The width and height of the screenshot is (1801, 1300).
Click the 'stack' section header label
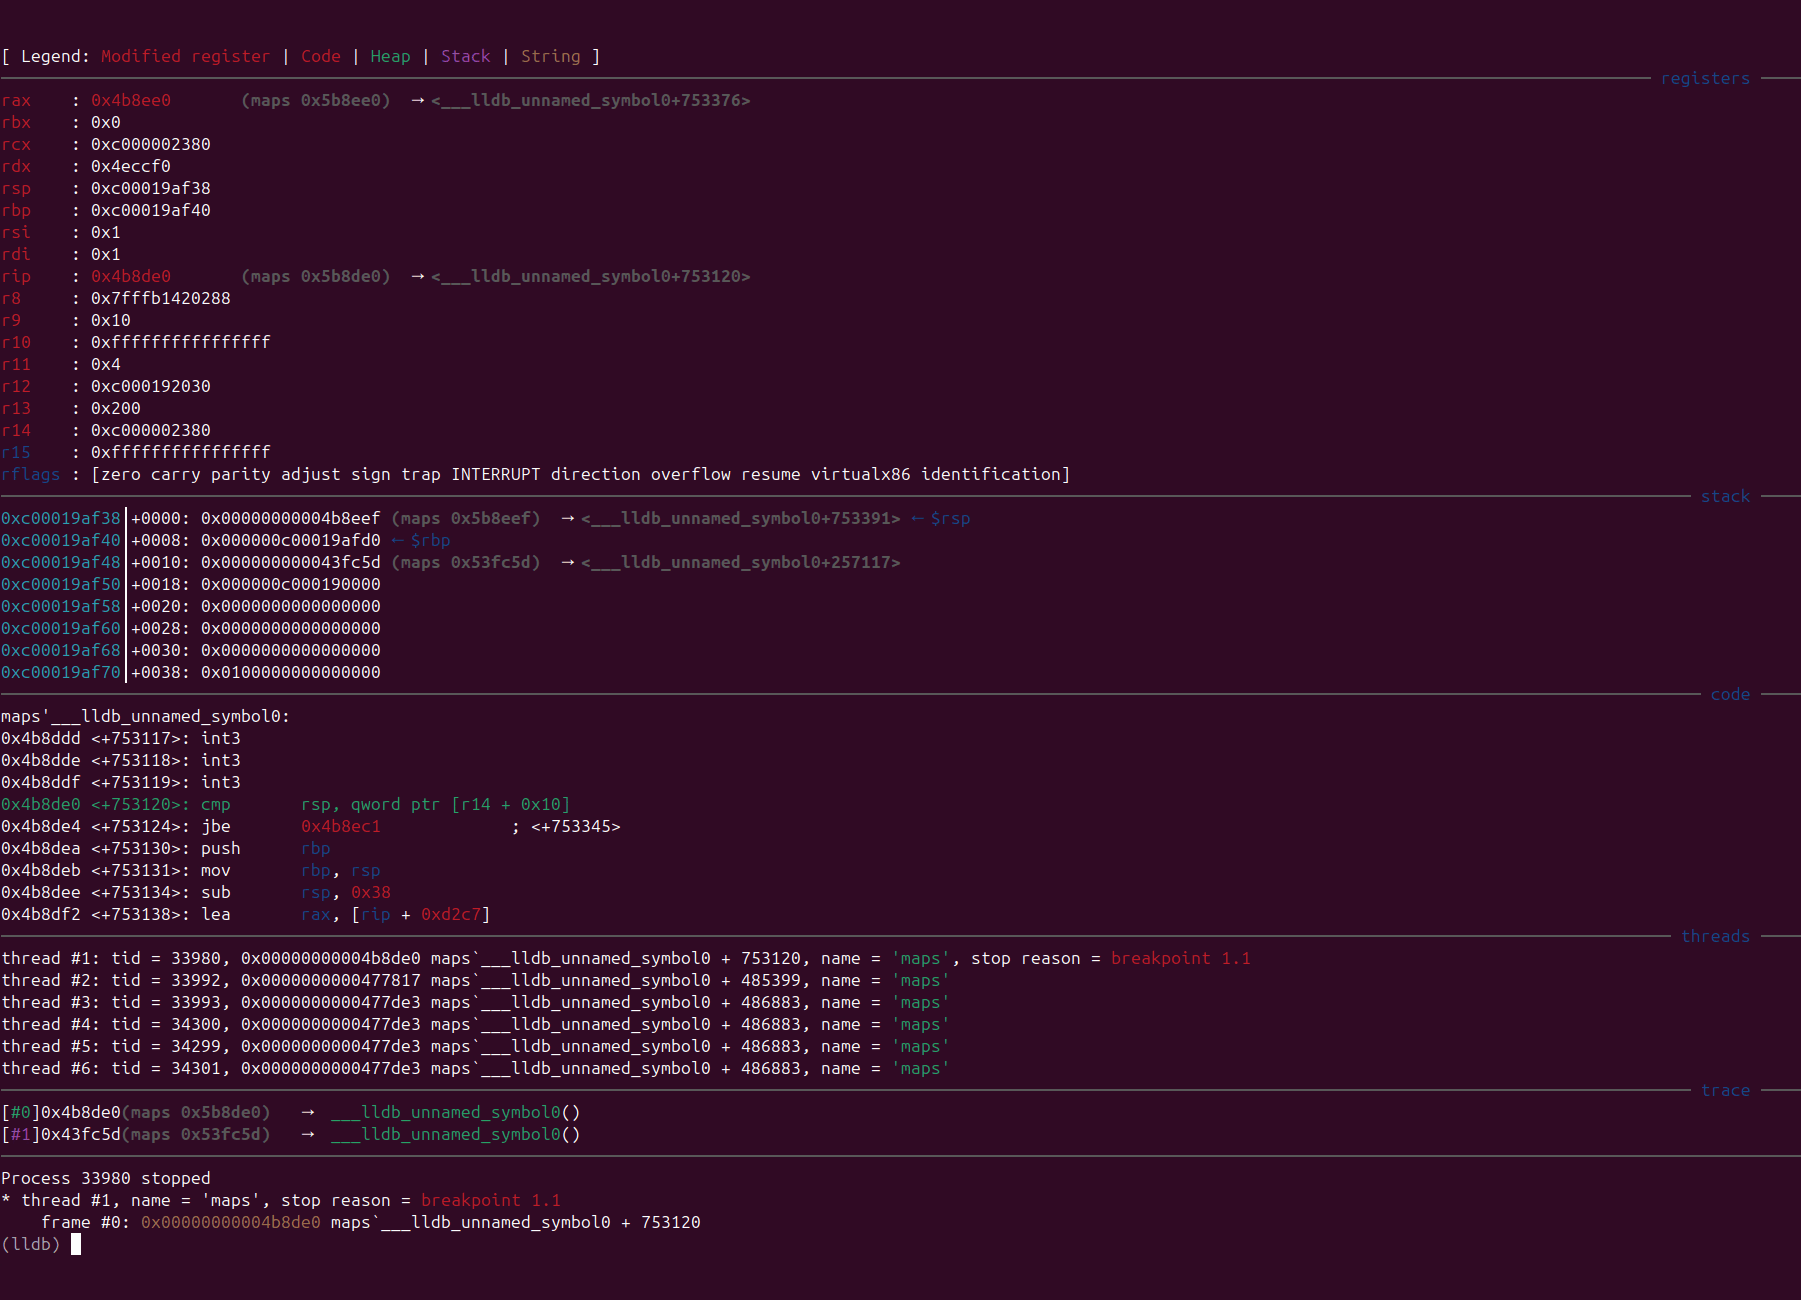pyautogui.click(x=1725, y=496)
